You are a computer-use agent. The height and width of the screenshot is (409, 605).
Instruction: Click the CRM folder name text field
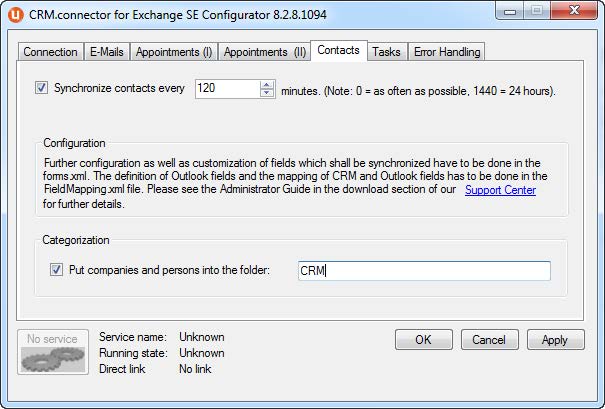(x=424, y=271)
